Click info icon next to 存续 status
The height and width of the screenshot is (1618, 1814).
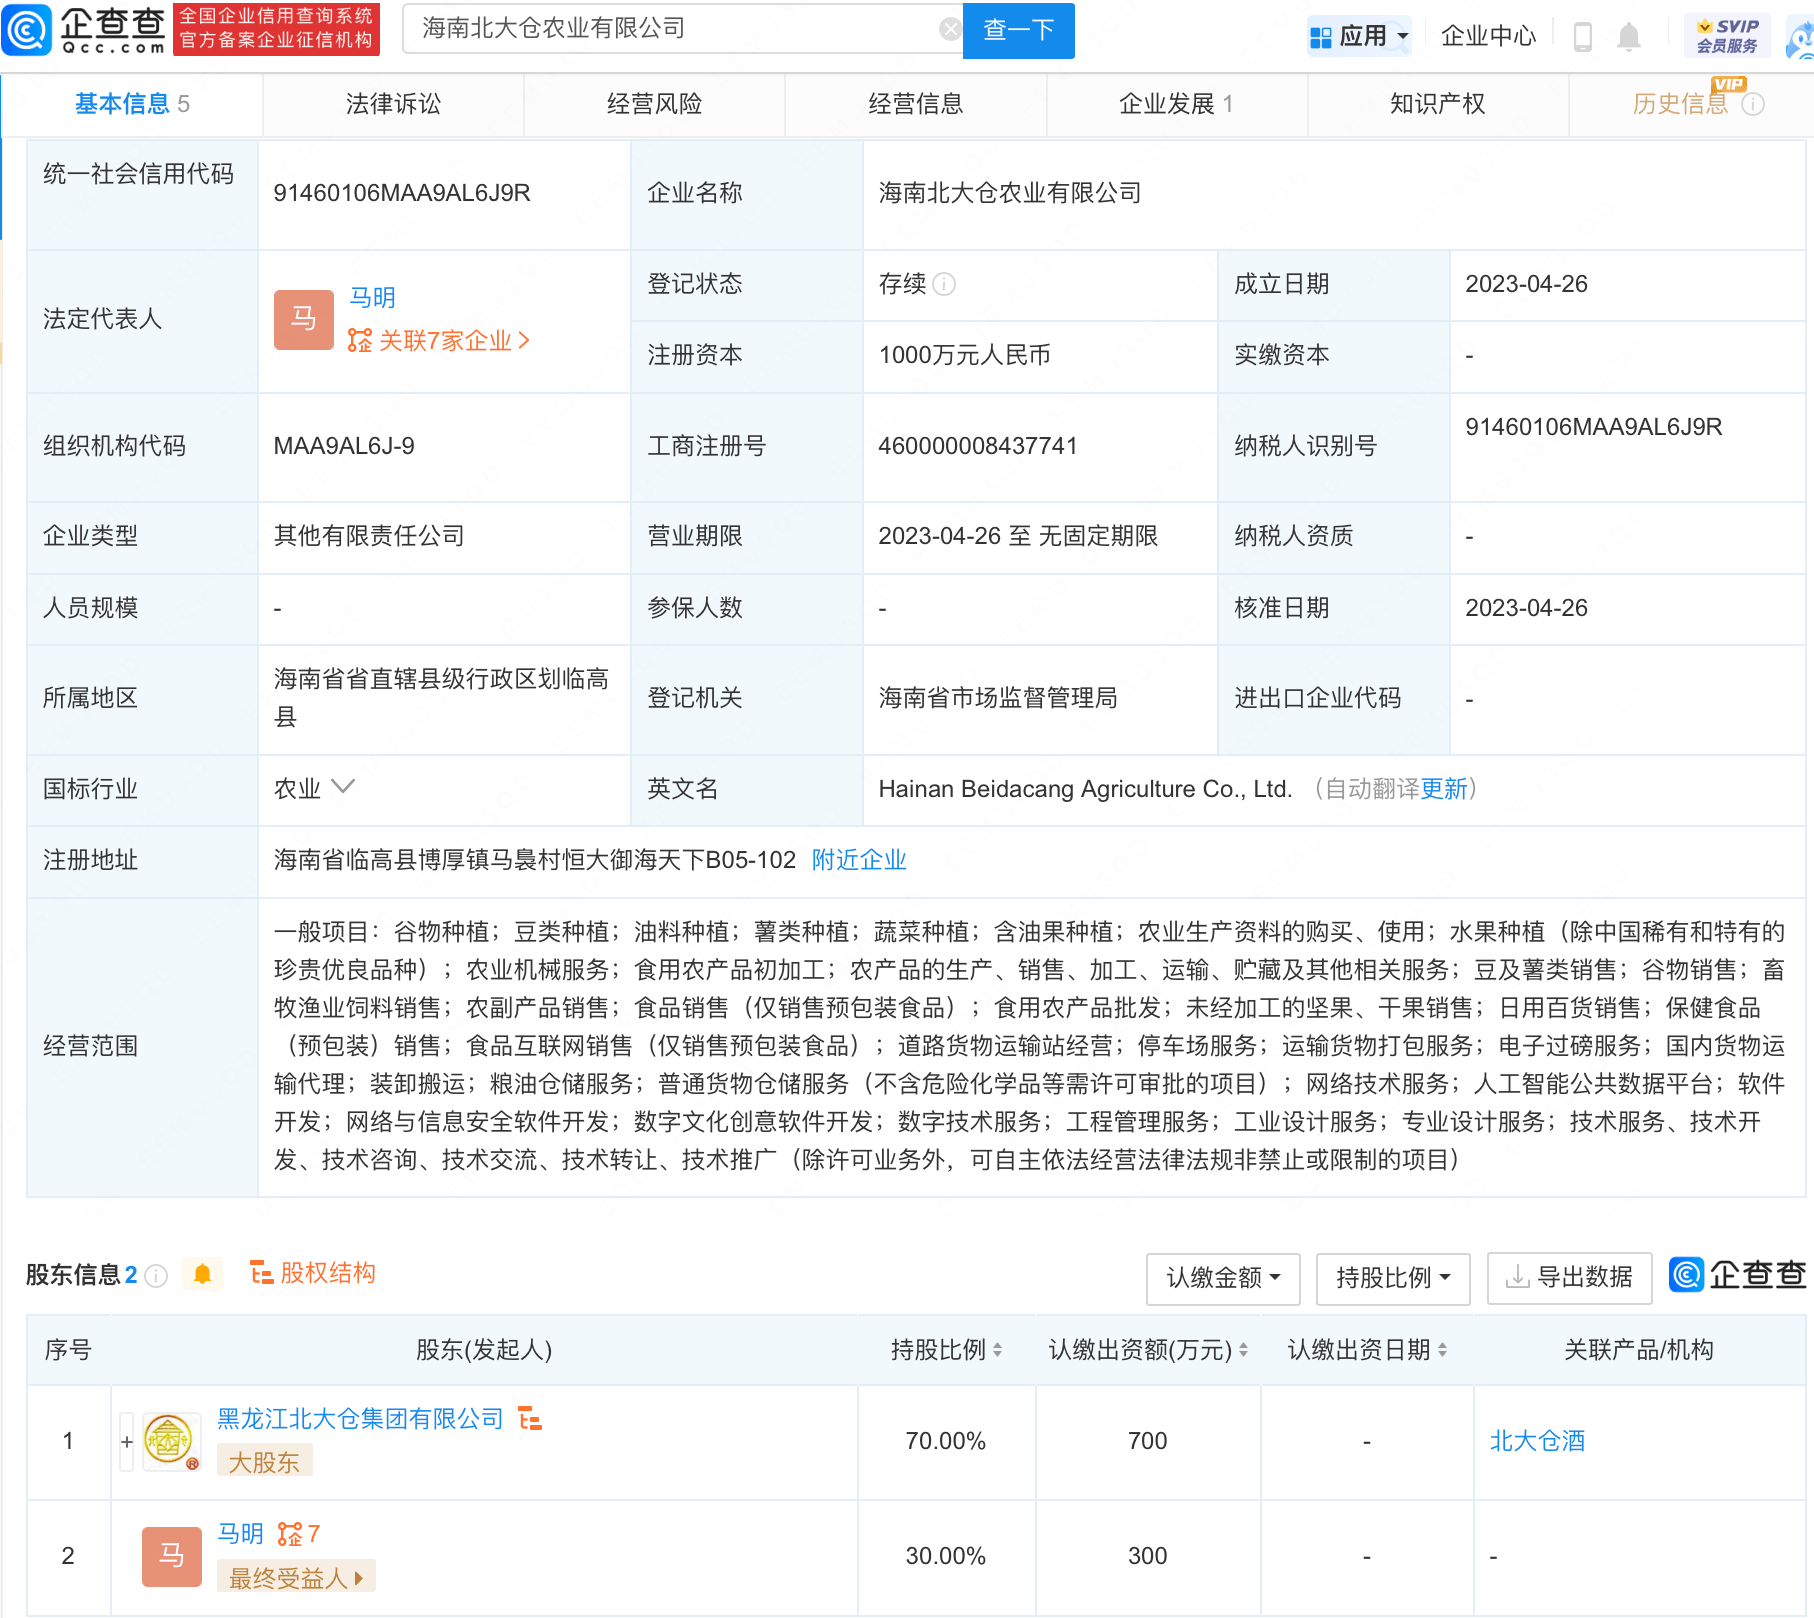tap(944, 284)
